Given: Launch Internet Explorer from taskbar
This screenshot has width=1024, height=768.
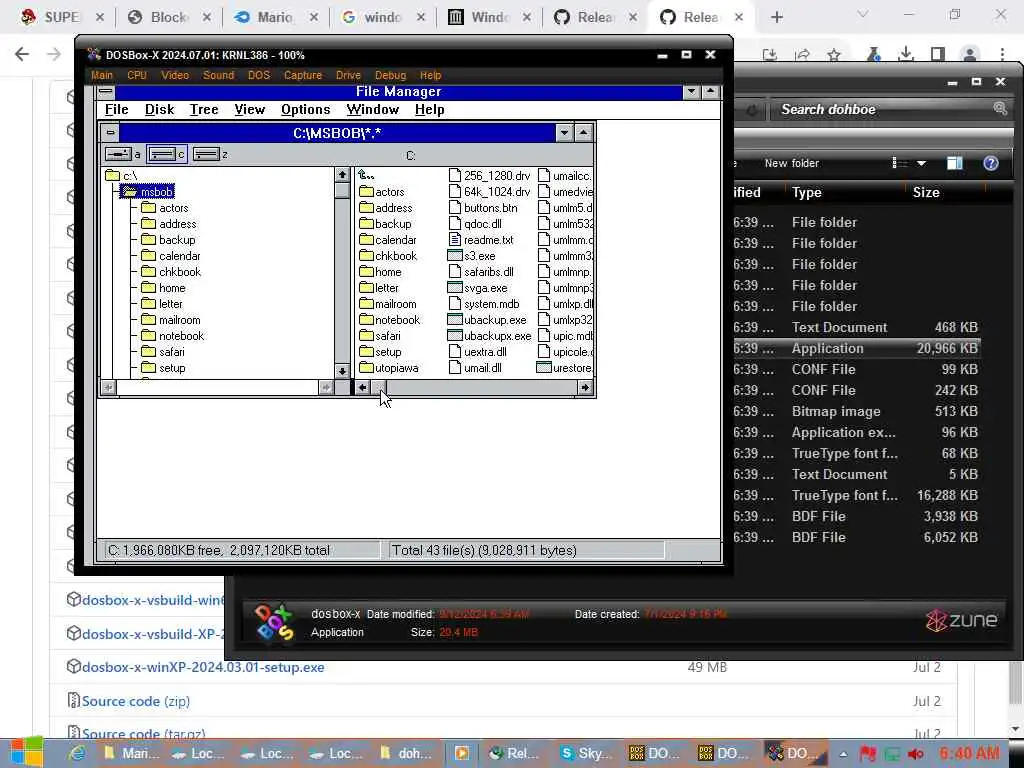Looking at the screenshot, I should [77, 753].
